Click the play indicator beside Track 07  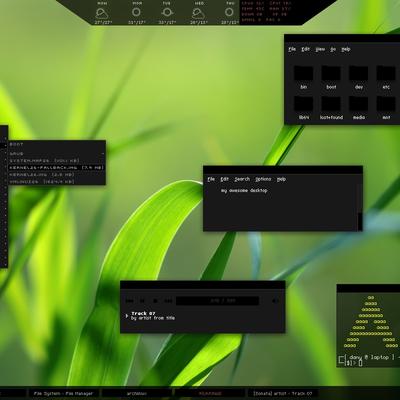click(x=127, y=316)
